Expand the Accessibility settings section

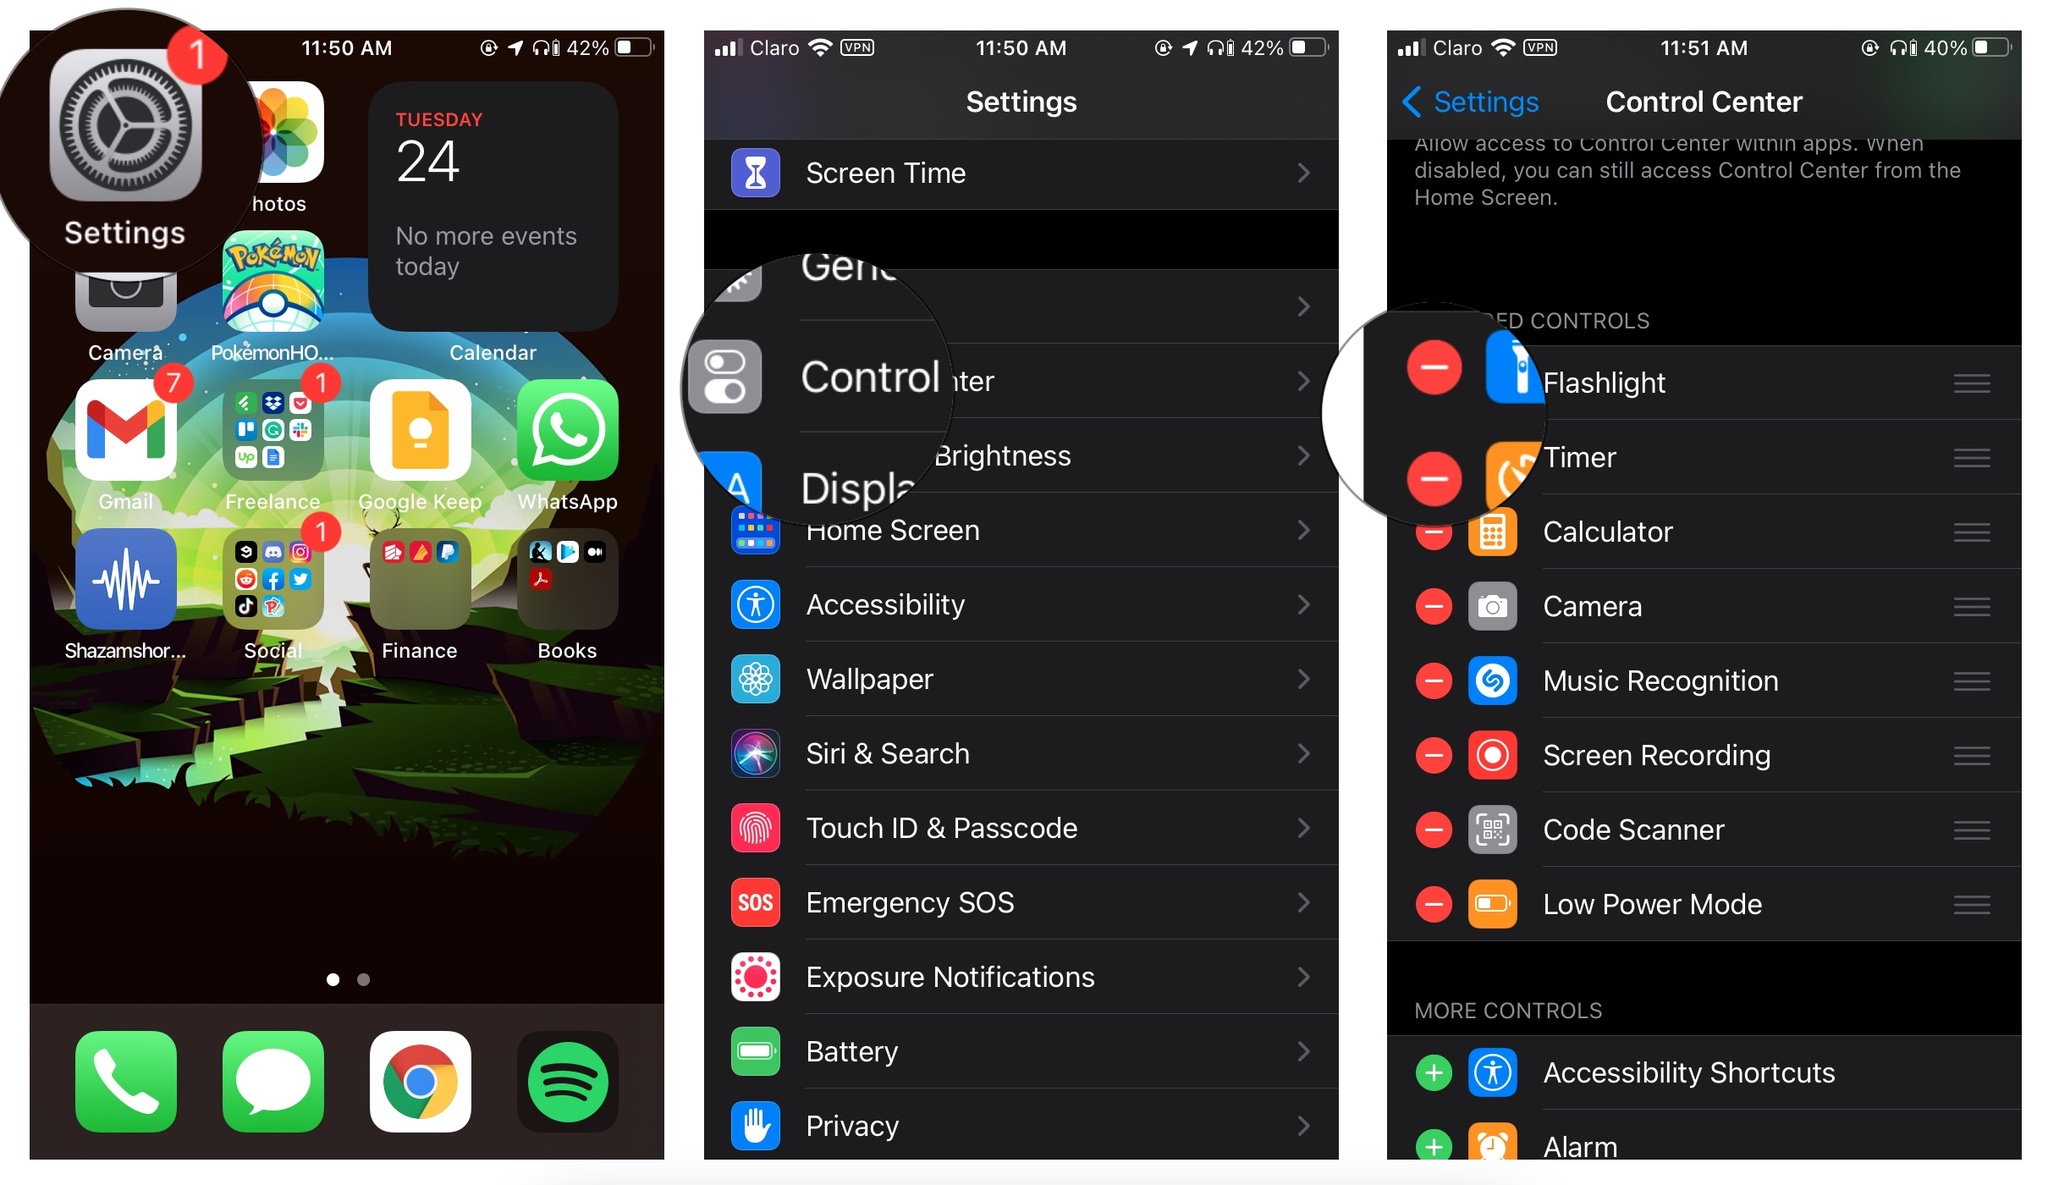(x=1017, y=604)
